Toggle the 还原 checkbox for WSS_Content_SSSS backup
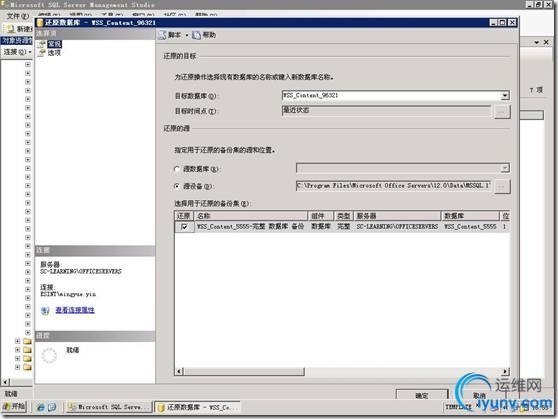Image resolution: width=558 pixels, height=419 pixels. click(184, 227)
